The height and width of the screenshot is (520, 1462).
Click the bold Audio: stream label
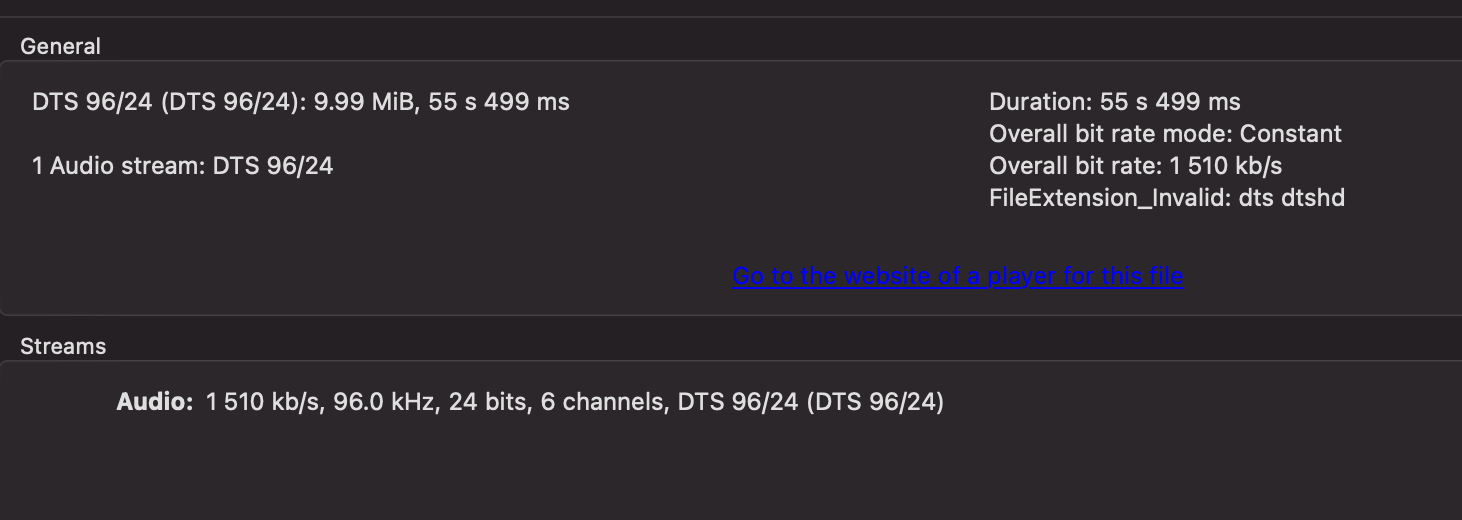point(154,402)
